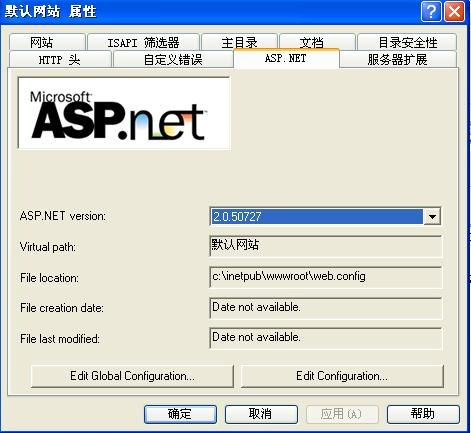Expand the ASP.NET version dropdown arrow
471x433 pixels.
[432, 217]
